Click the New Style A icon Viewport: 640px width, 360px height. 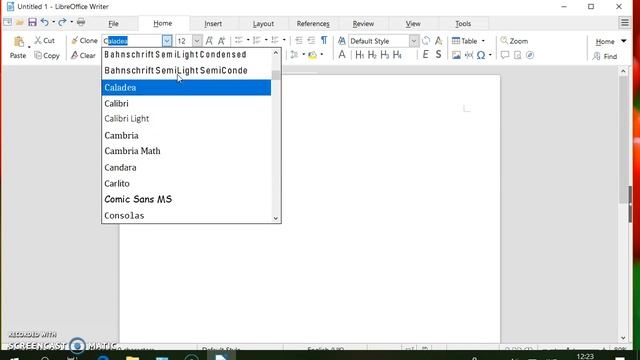438,41
